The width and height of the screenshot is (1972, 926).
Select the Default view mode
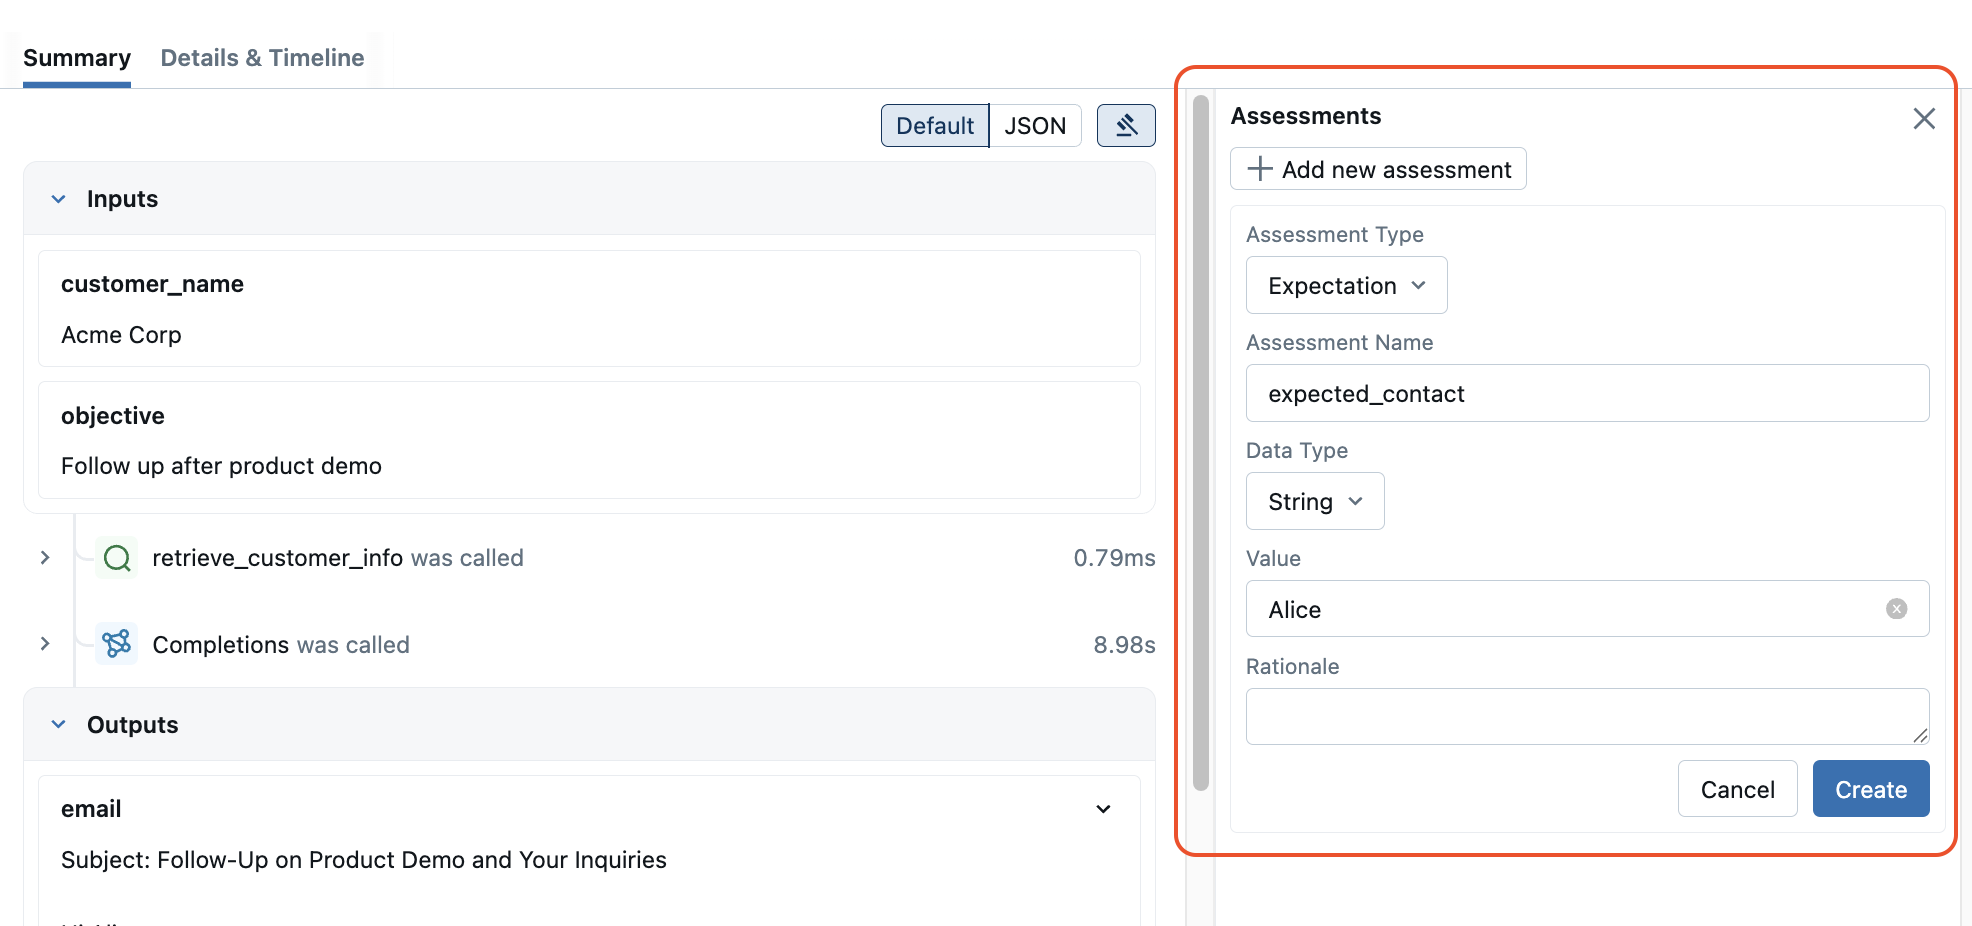pyautogui.click(x=934, y=125)
